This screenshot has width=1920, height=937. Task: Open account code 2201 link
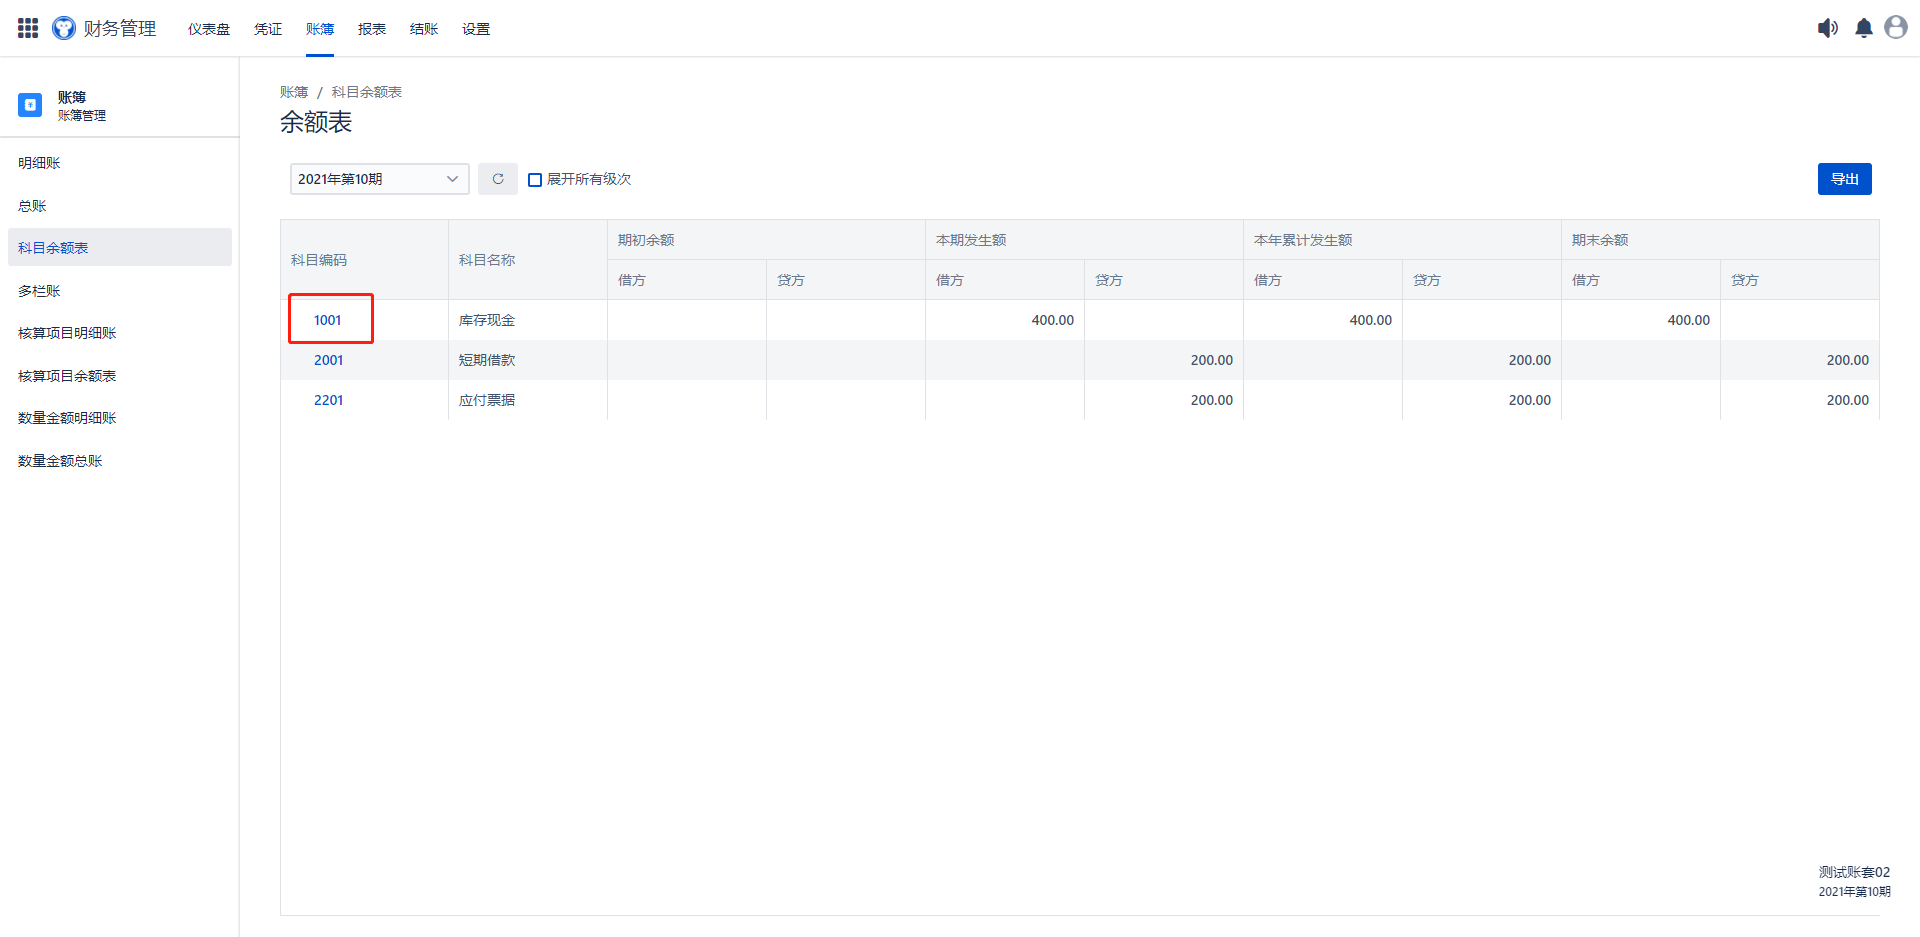point(328,400)
